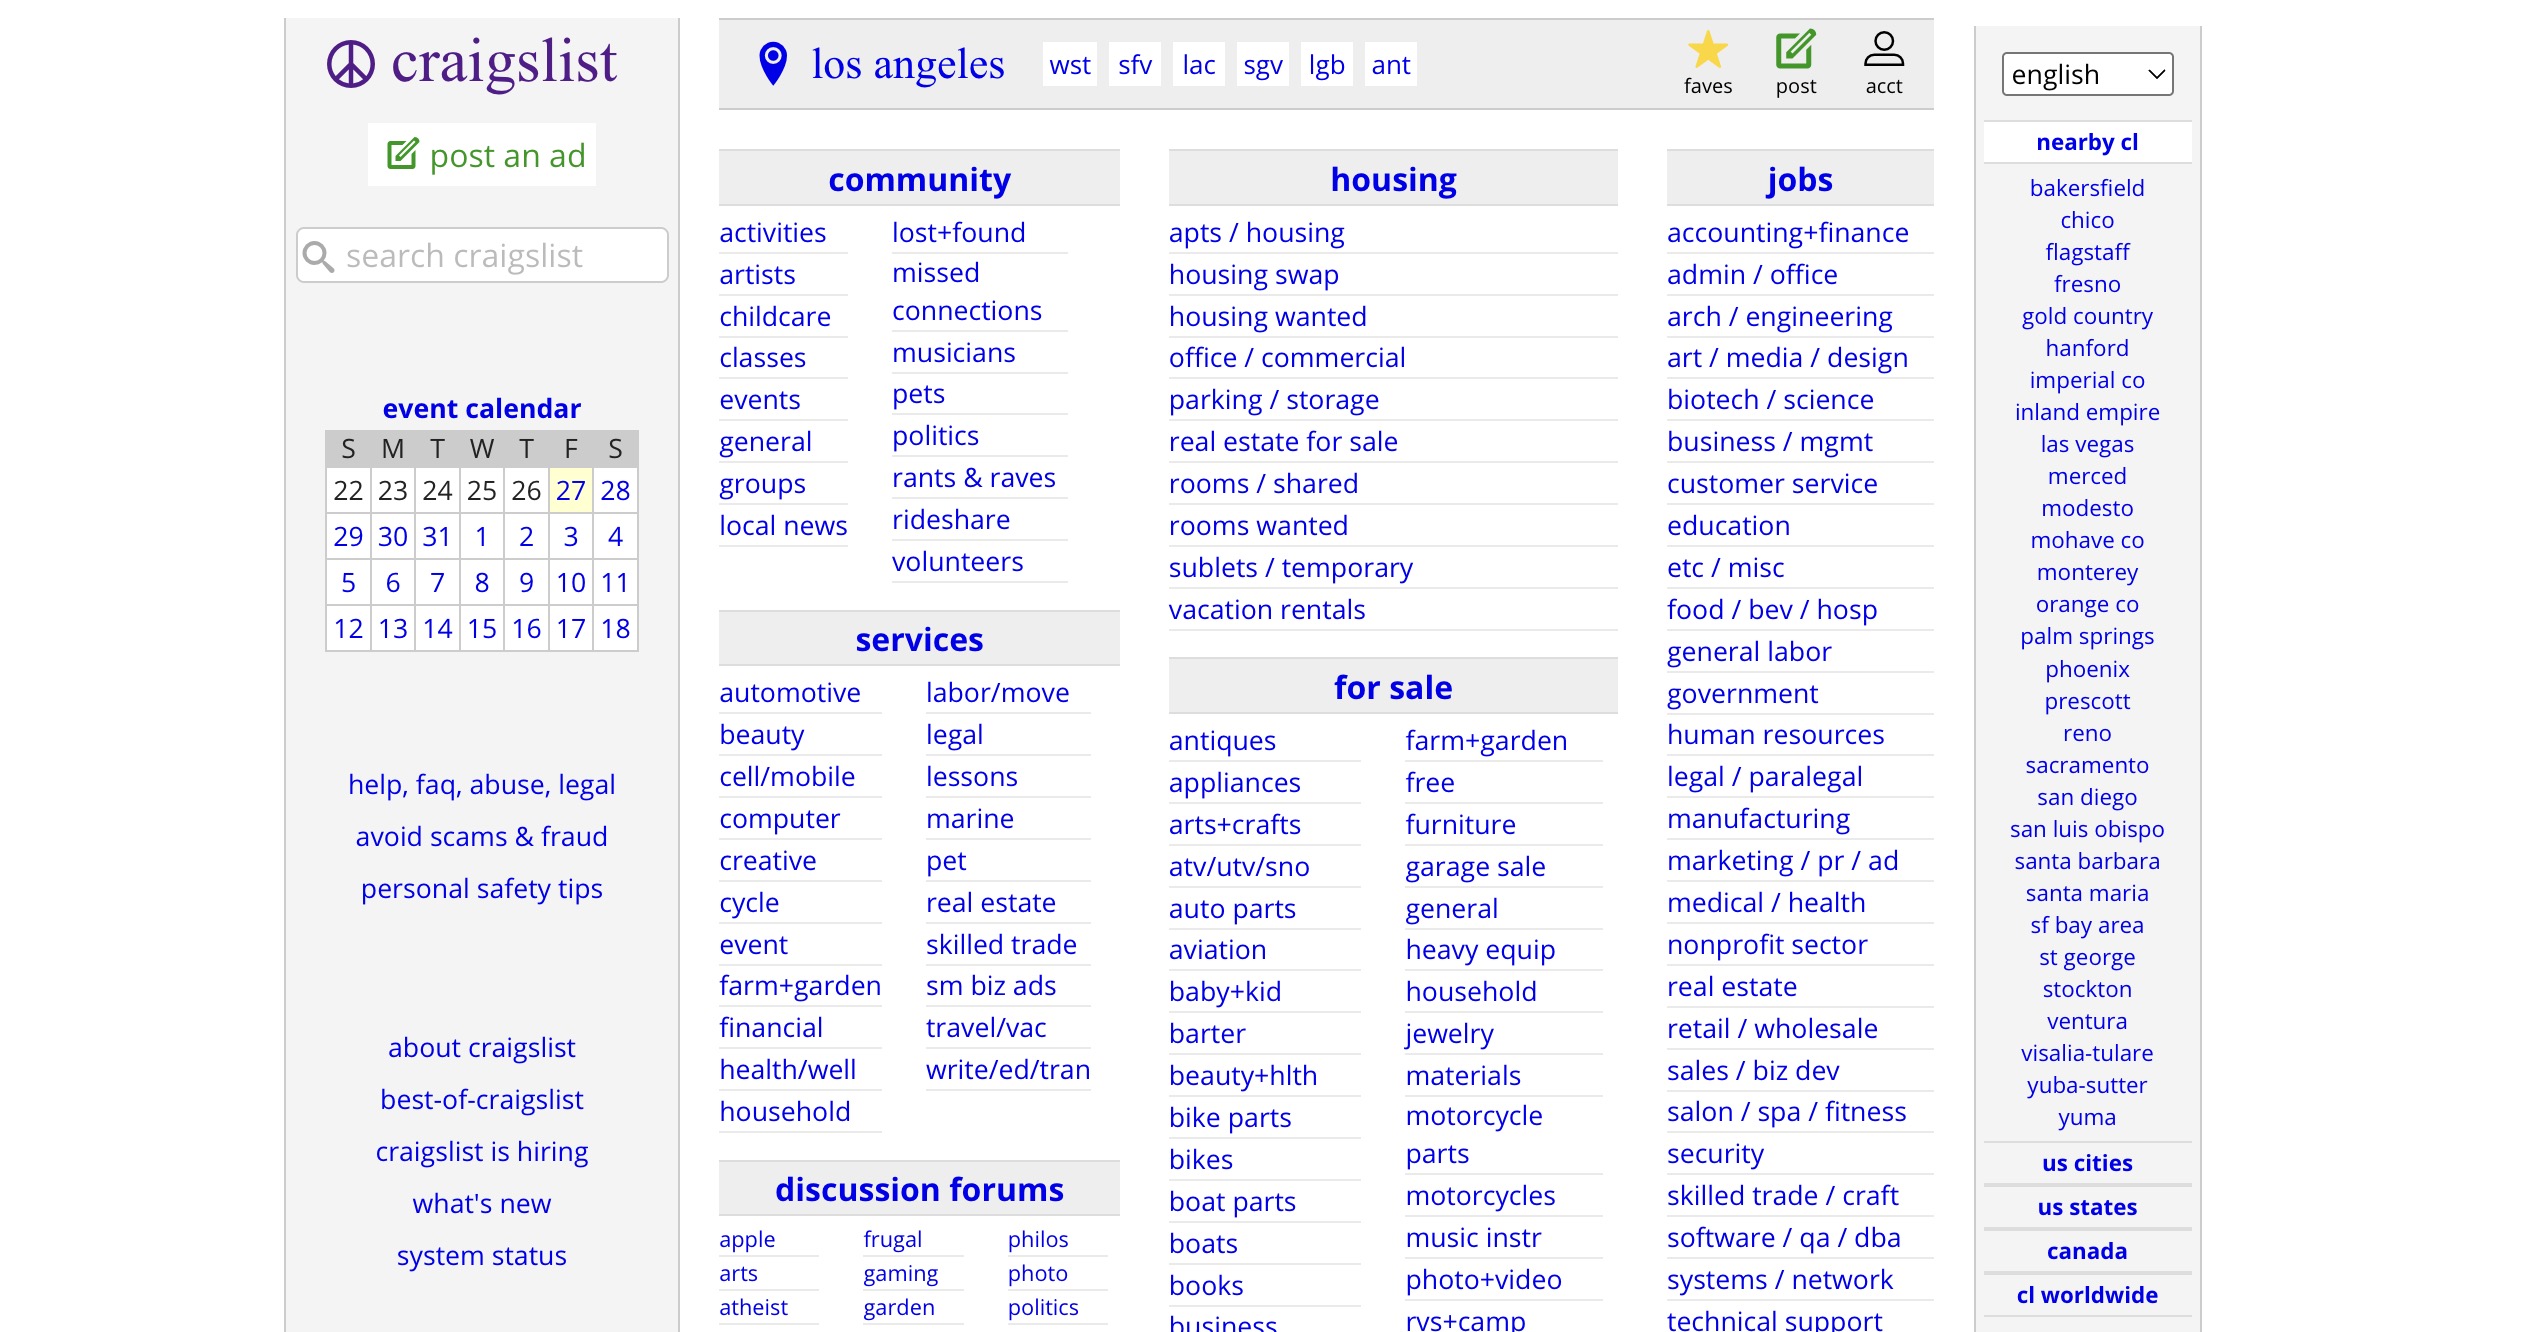Expand the 'us states' section
Image resolution: width=2530 pixels, height=1332 pixels.
[x=2086, y=1207]
